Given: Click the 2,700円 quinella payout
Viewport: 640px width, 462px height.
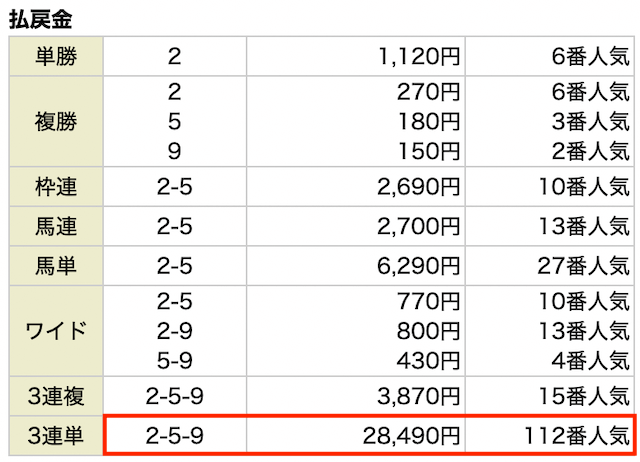Looking at the screenshot, I should [418, 227].
